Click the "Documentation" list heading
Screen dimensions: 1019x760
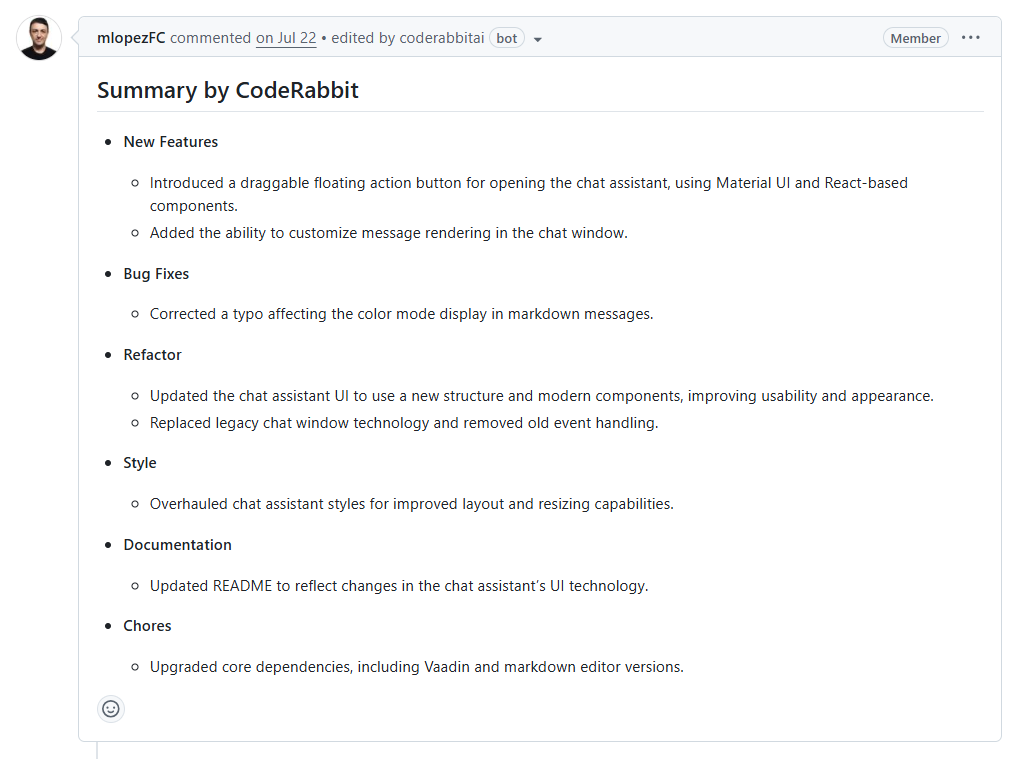click(177, 545)
